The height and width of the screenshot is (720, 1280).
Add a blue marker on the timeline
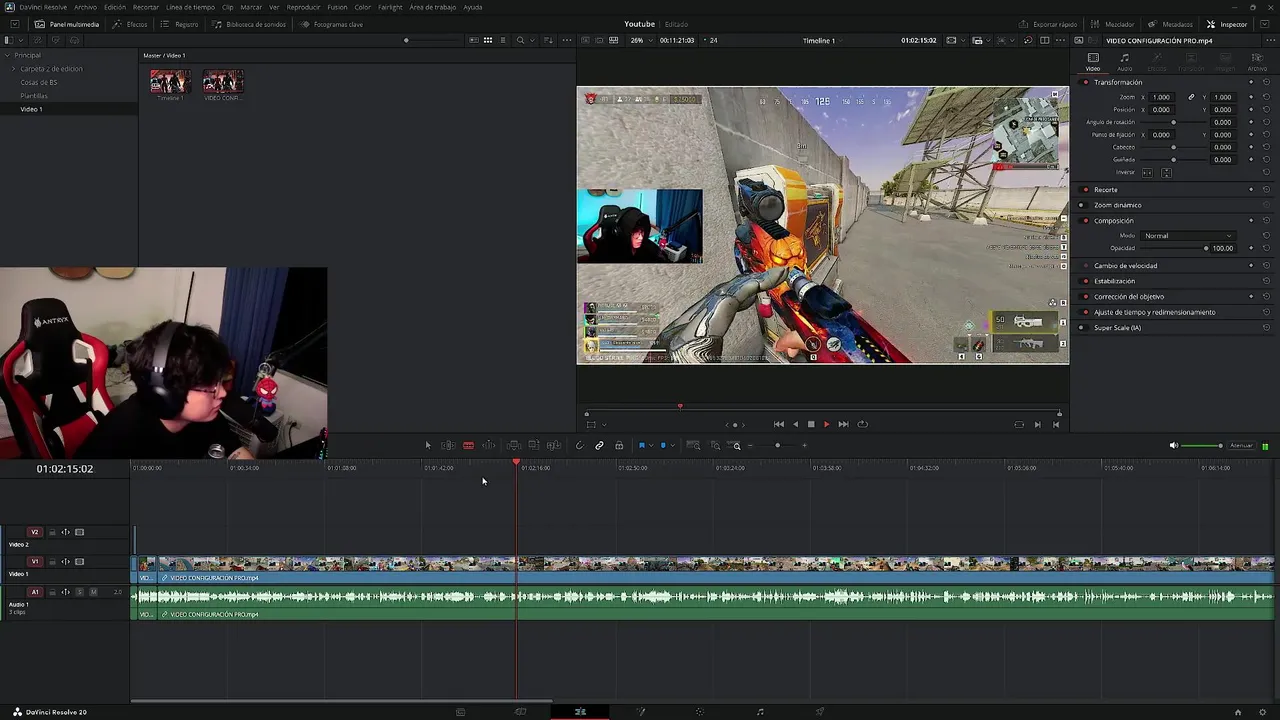(662, 445)
